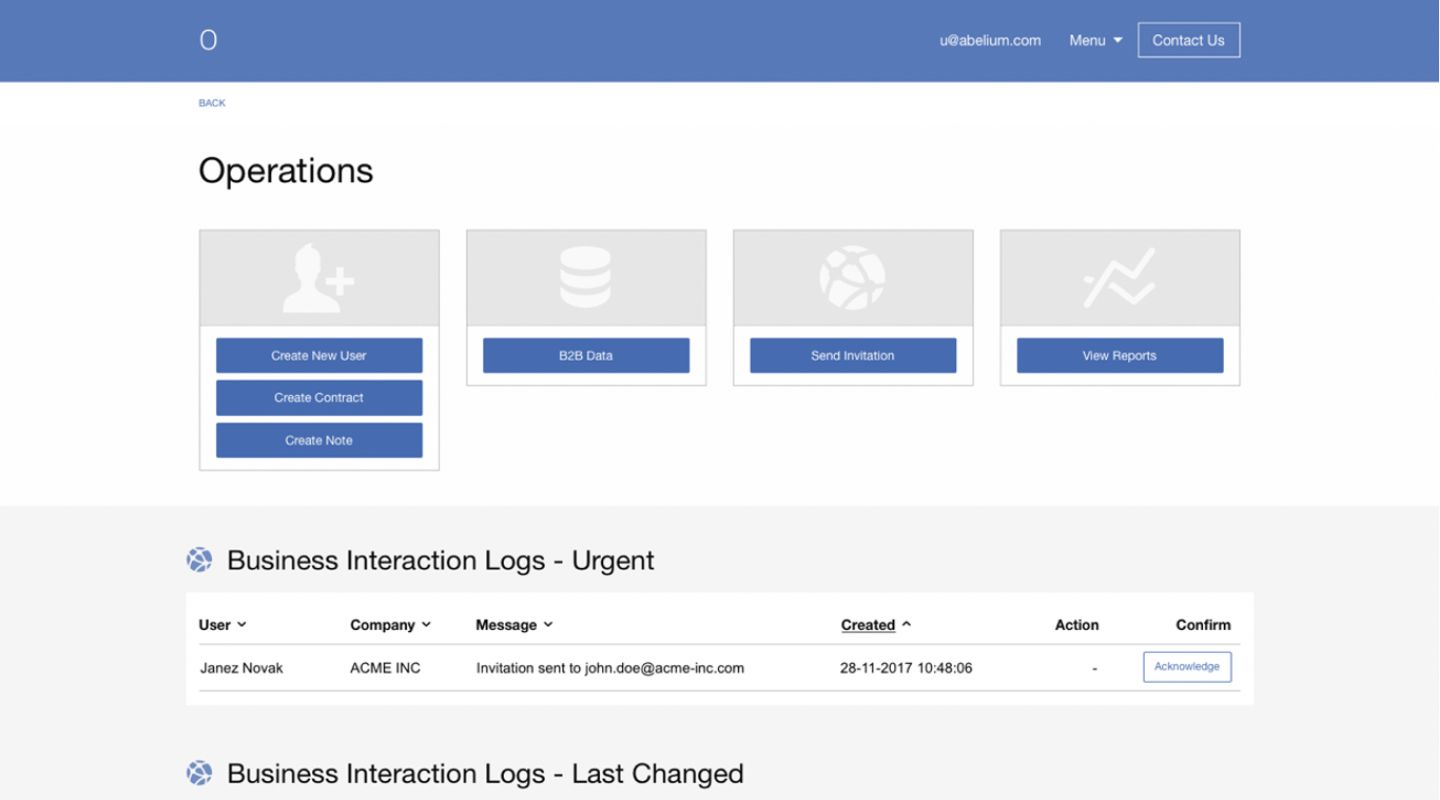Expand the User column filter chevron
1440x800 pixels.
[242, 624]
